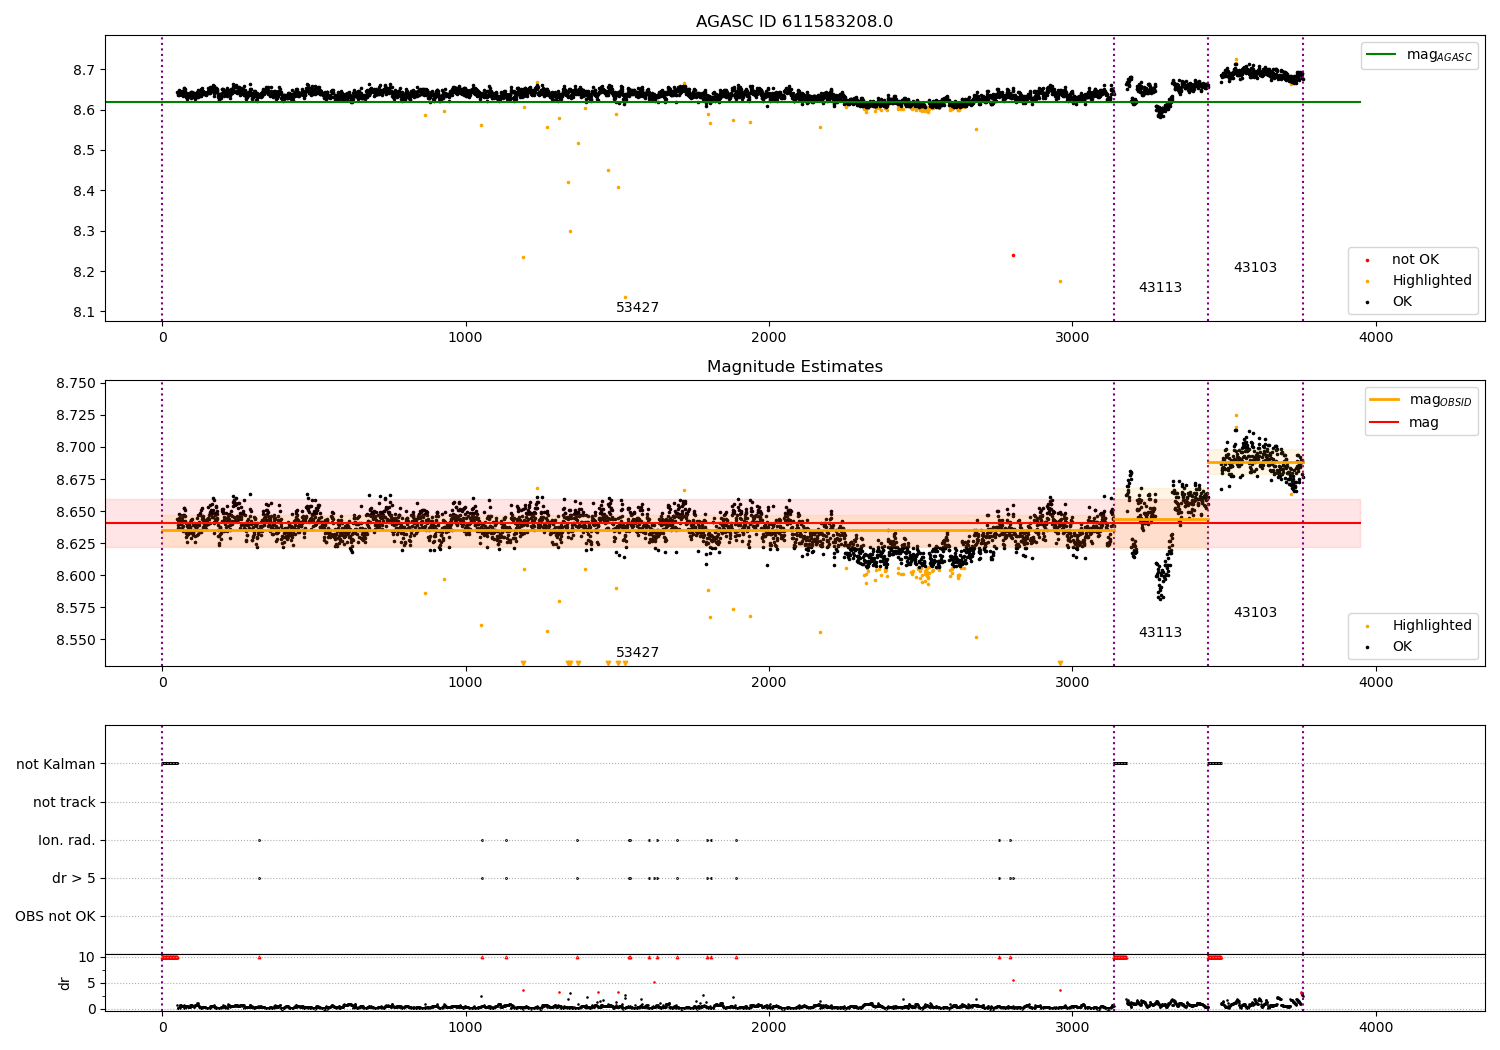Click the 'dr > 5' row label
The height and width of the screenshot is (1050, 1500).
click(x=74, y=879)
